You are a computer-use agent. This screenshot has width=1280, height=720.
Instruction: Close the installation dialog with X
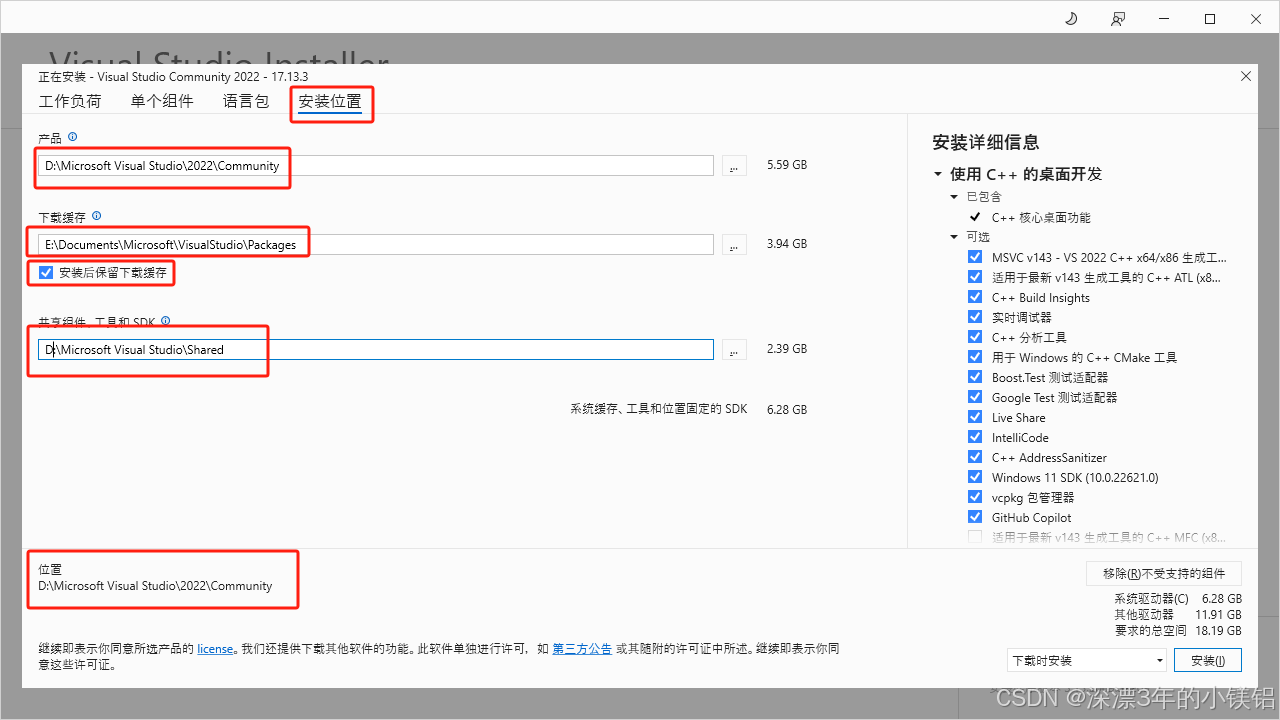[x=1245, y=76]
